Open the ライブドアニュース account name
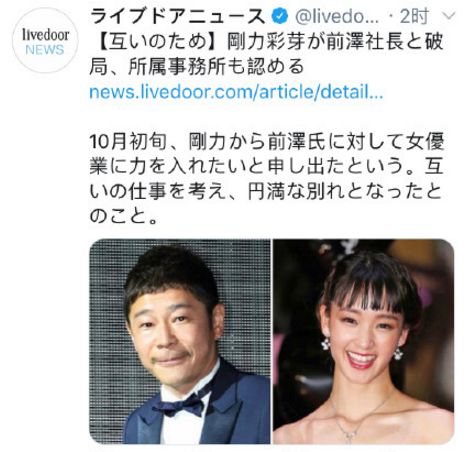The width and height of the screenshot is (468, 452). tap(178, 16)
